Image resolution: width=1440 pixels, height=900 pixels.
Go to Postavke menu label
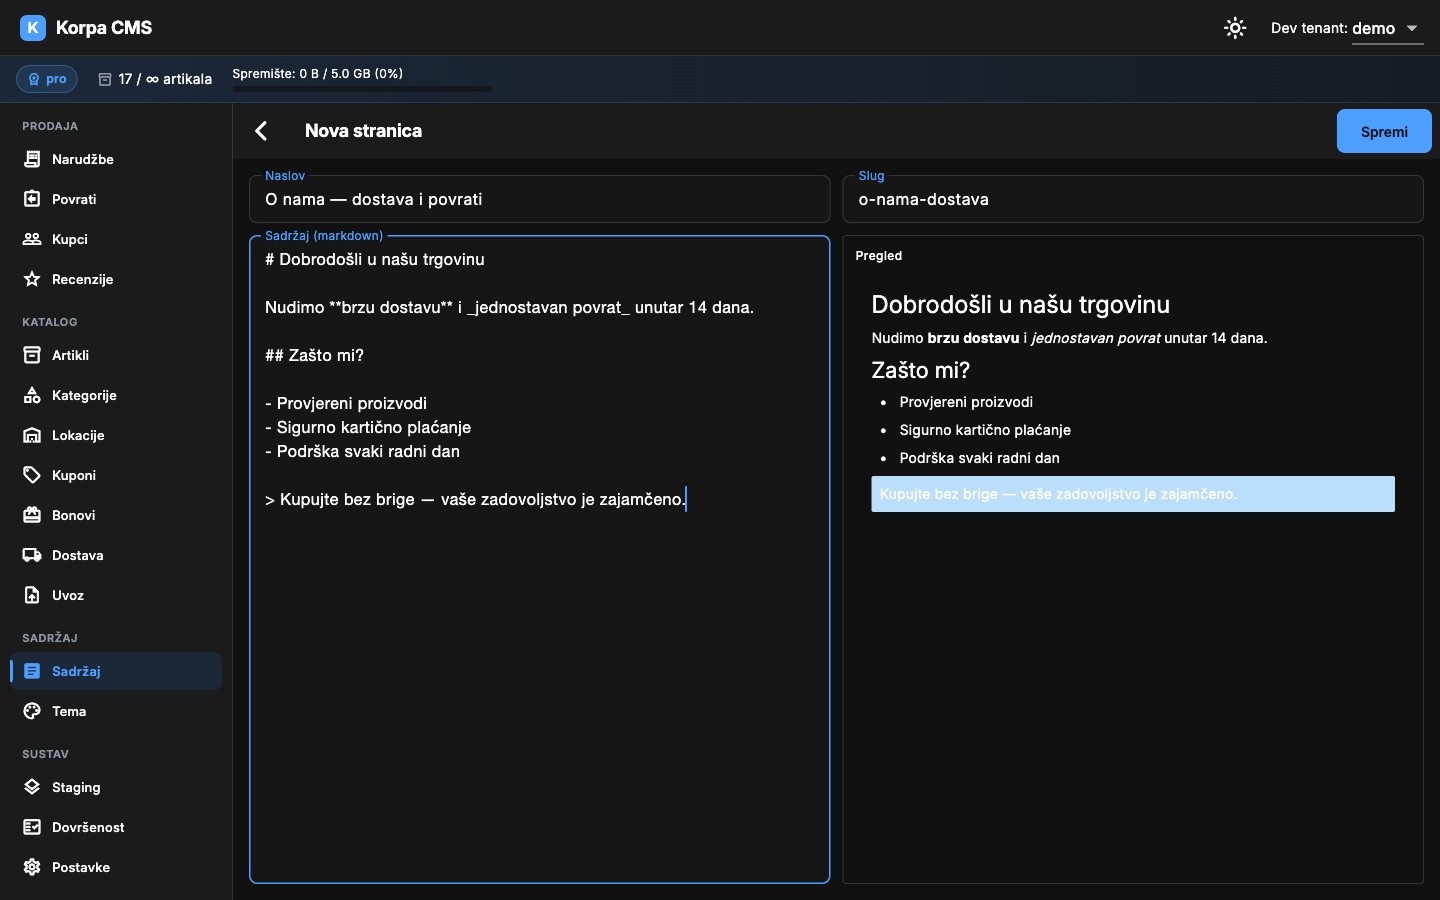point(81,867)
